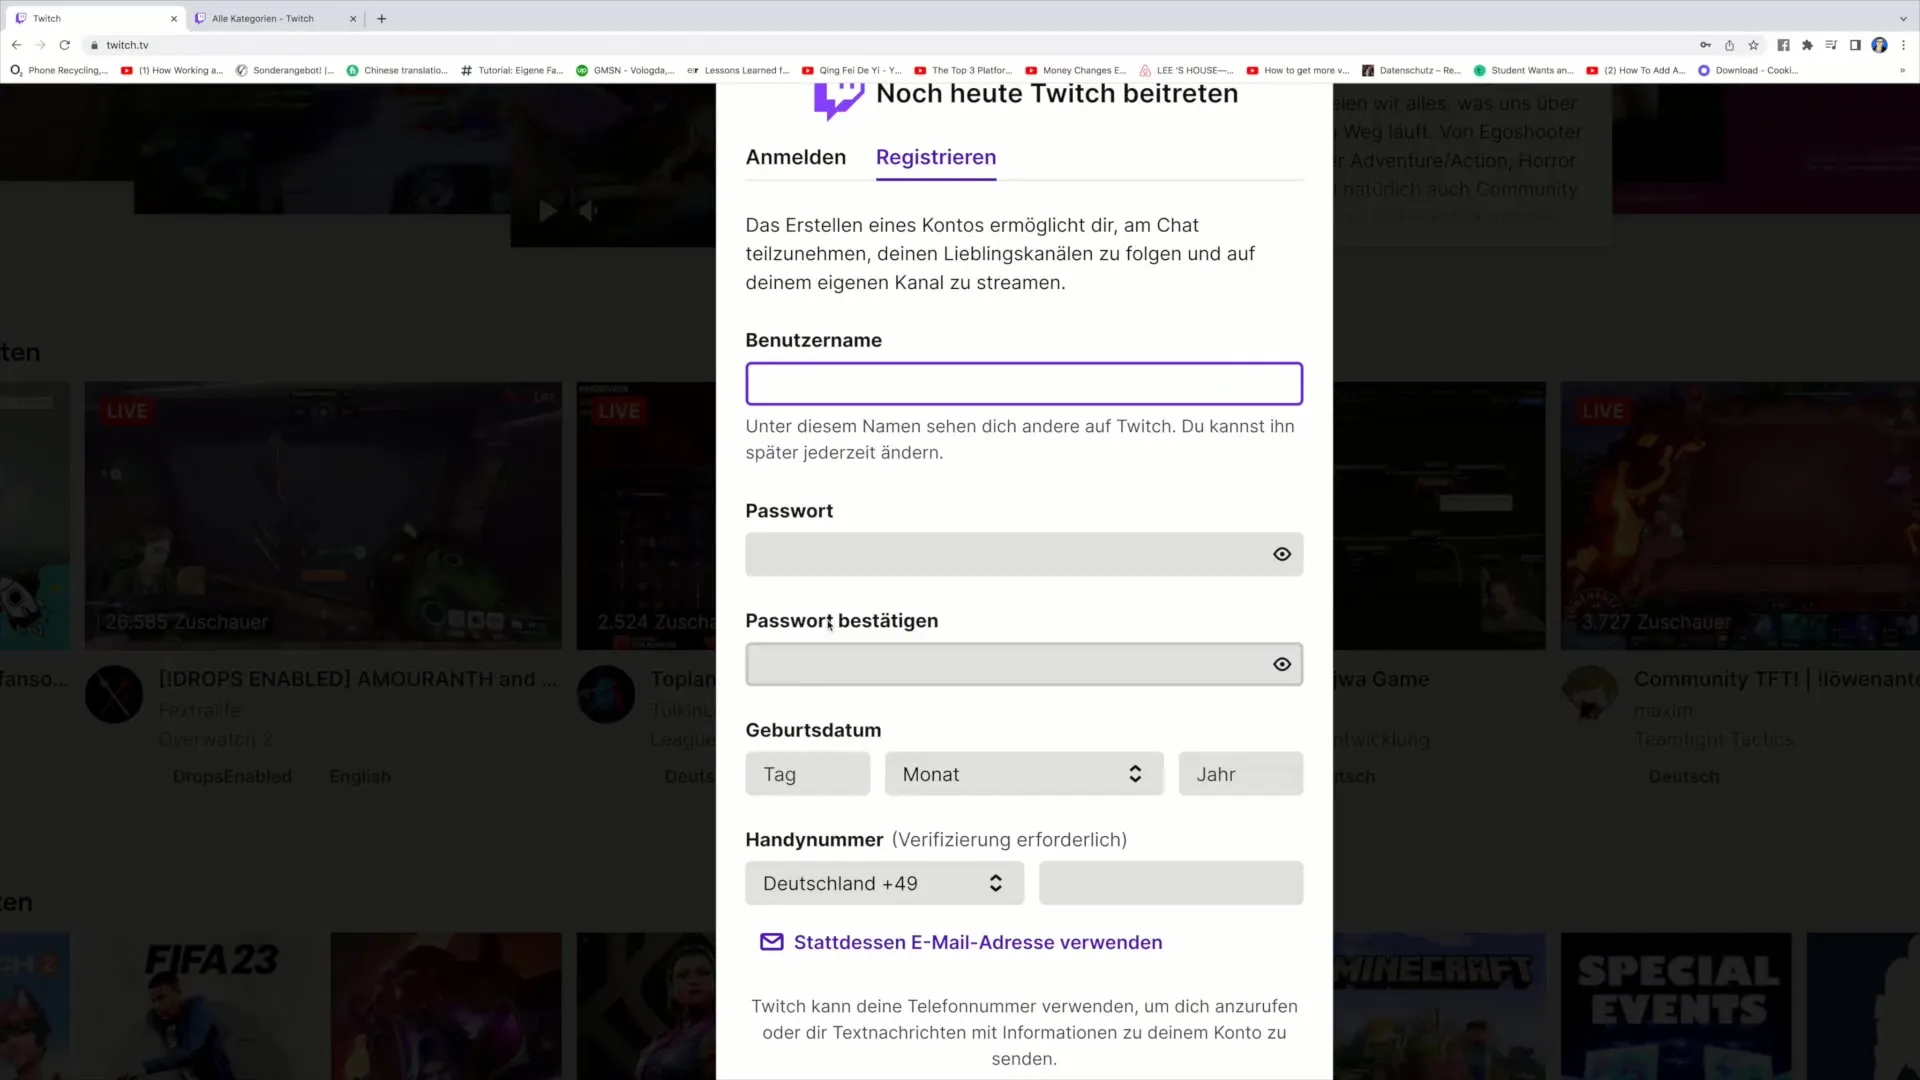Open the media controls queue icon
1920x1080 pixels.
coord(1831,45)
